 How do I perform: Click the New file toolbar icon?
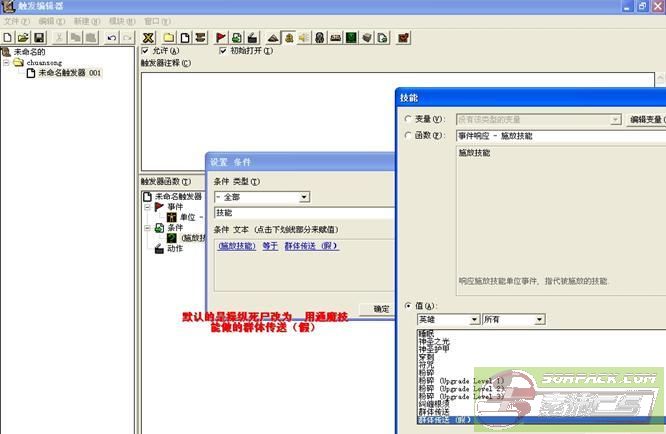coord(8,37)
